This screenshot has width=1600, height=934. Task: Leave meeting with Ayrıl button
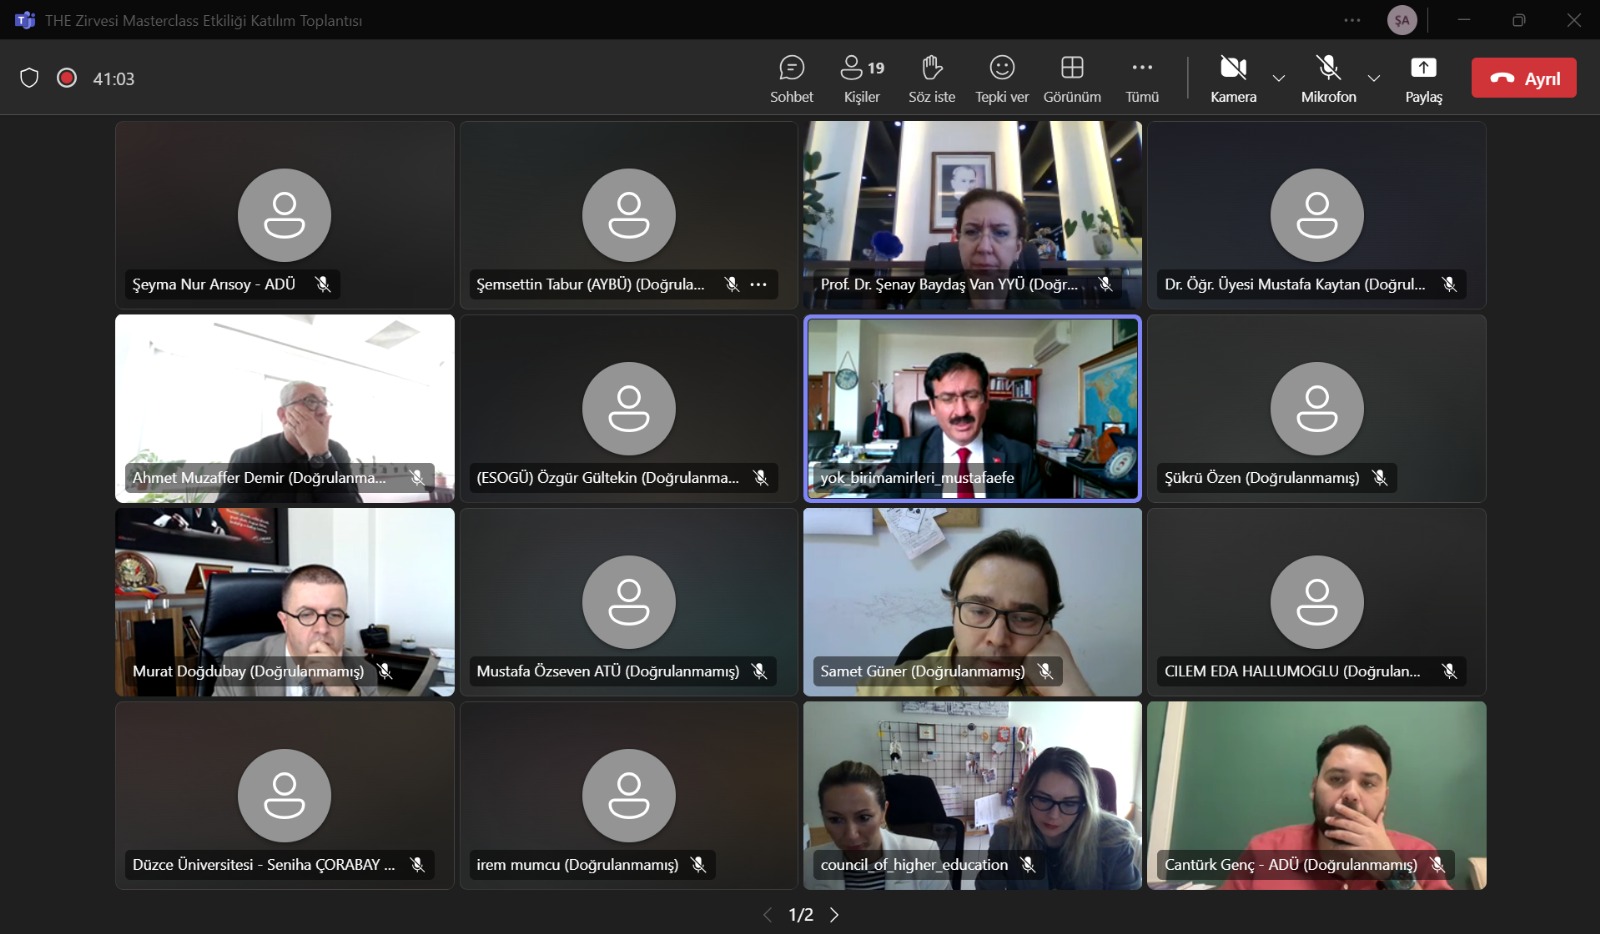[1524, 78]
